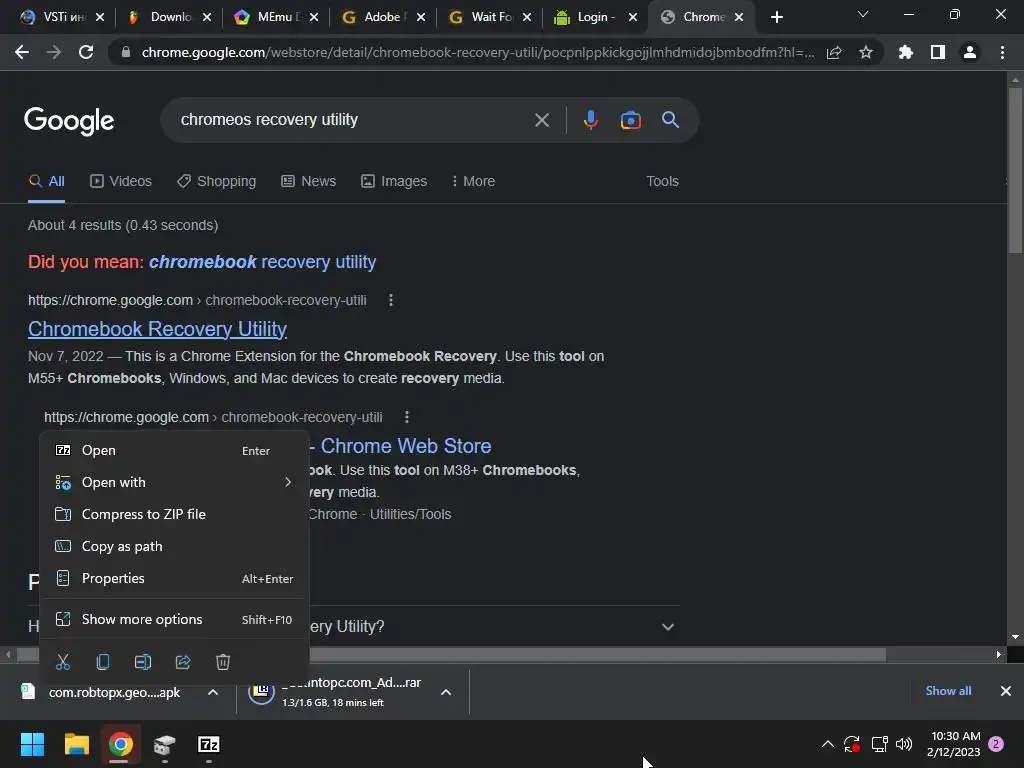Open the Chrome profile avatar
The width and height of the screenshot is (1024, 768).
970,52
